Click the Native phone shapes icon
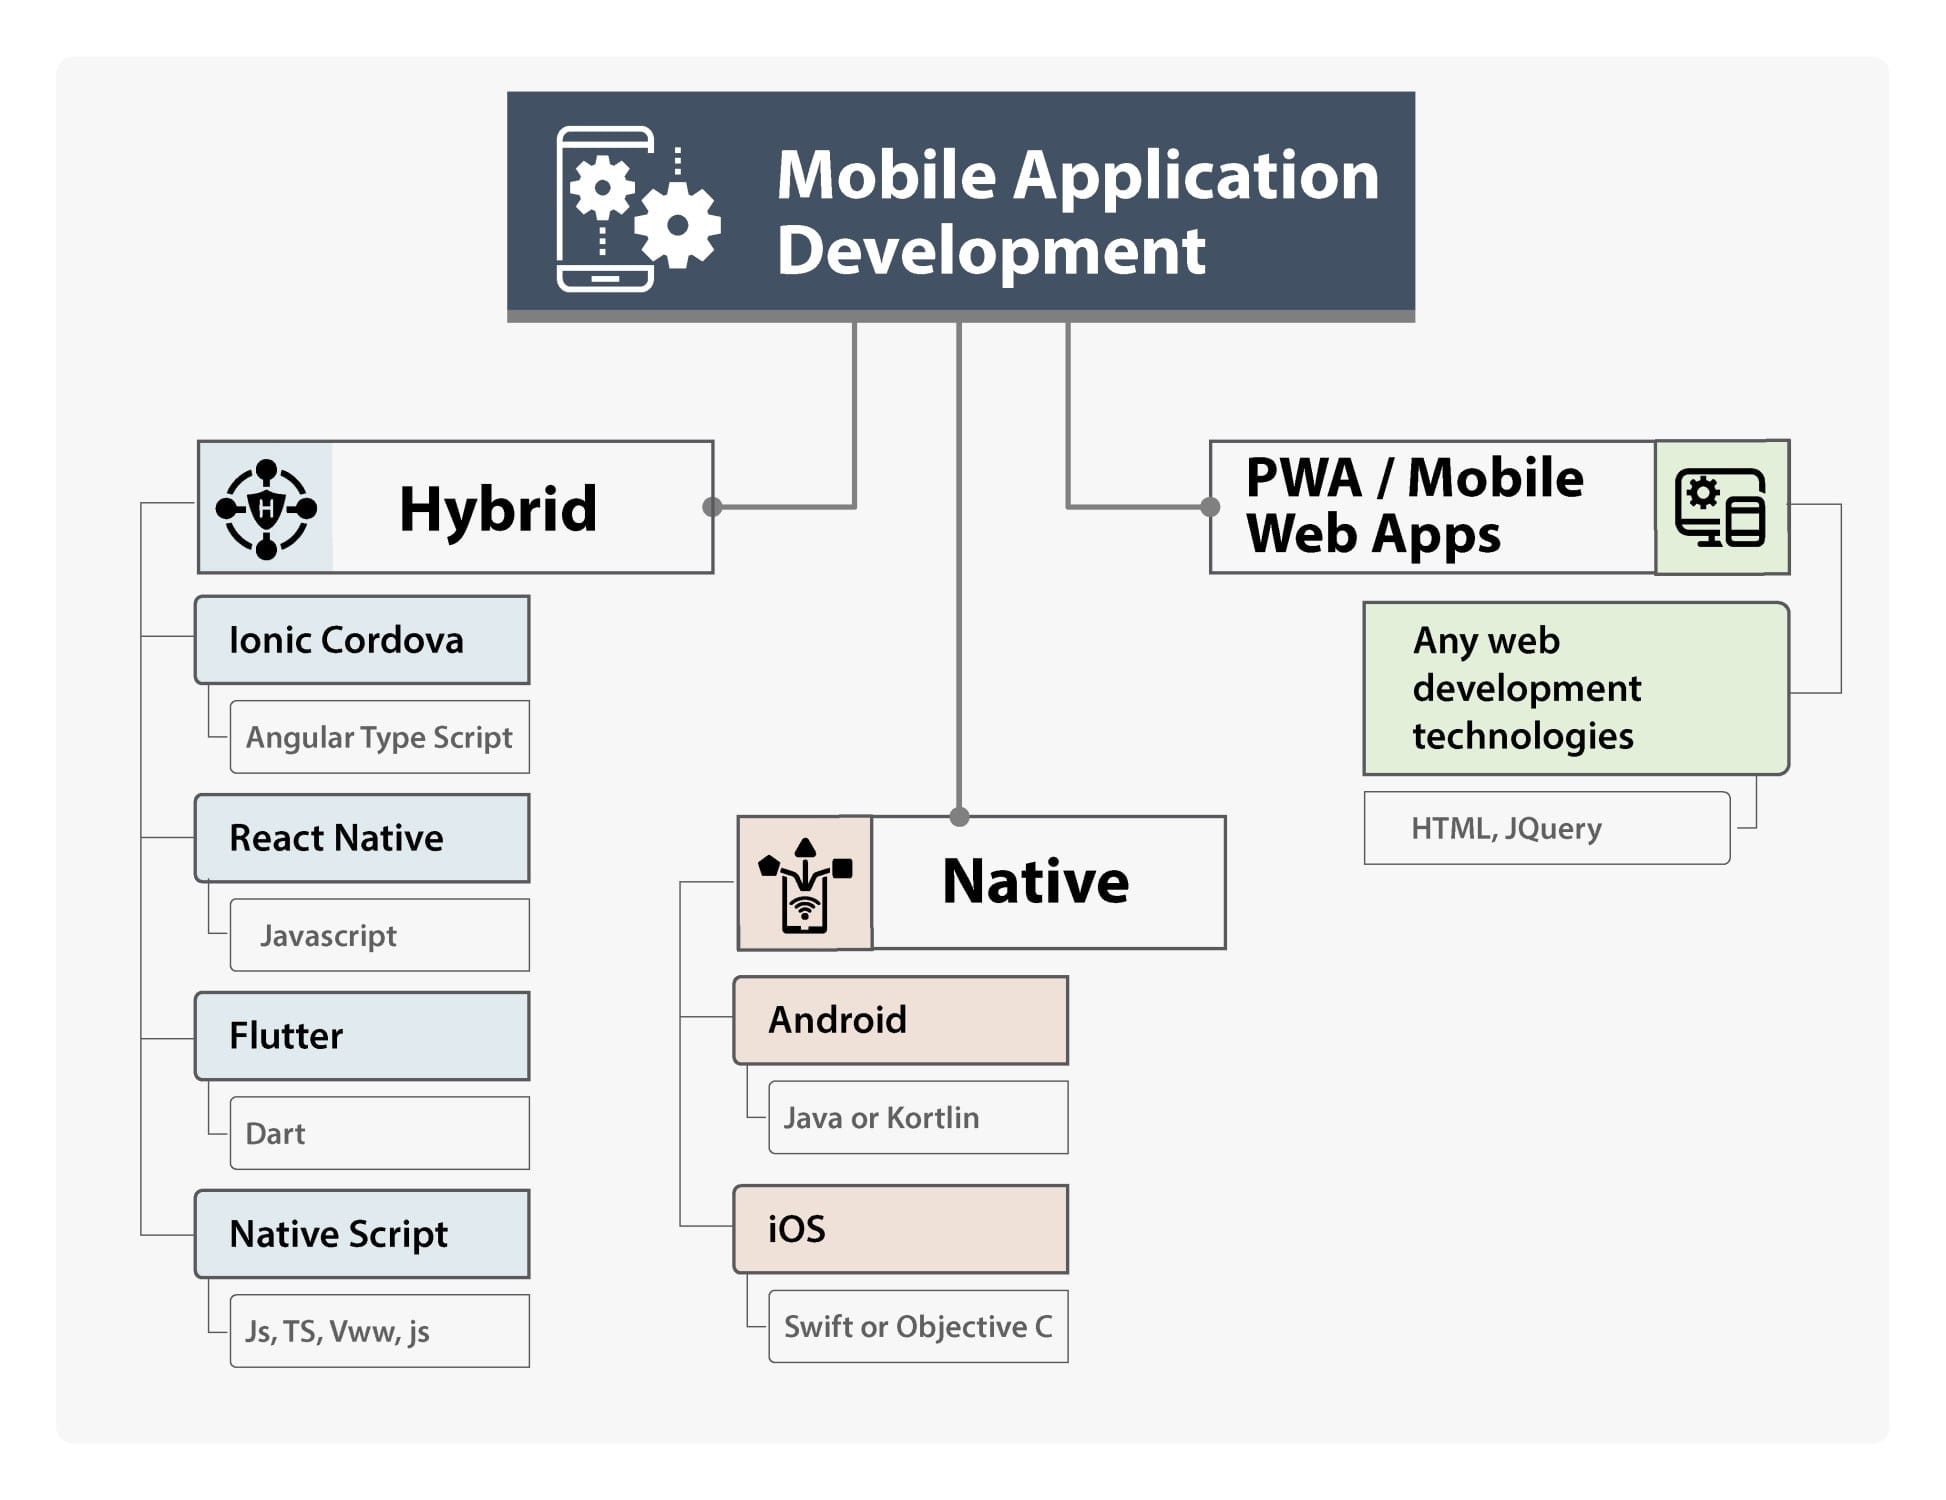The image size is (1946, 1500). (x=805, y=884)
